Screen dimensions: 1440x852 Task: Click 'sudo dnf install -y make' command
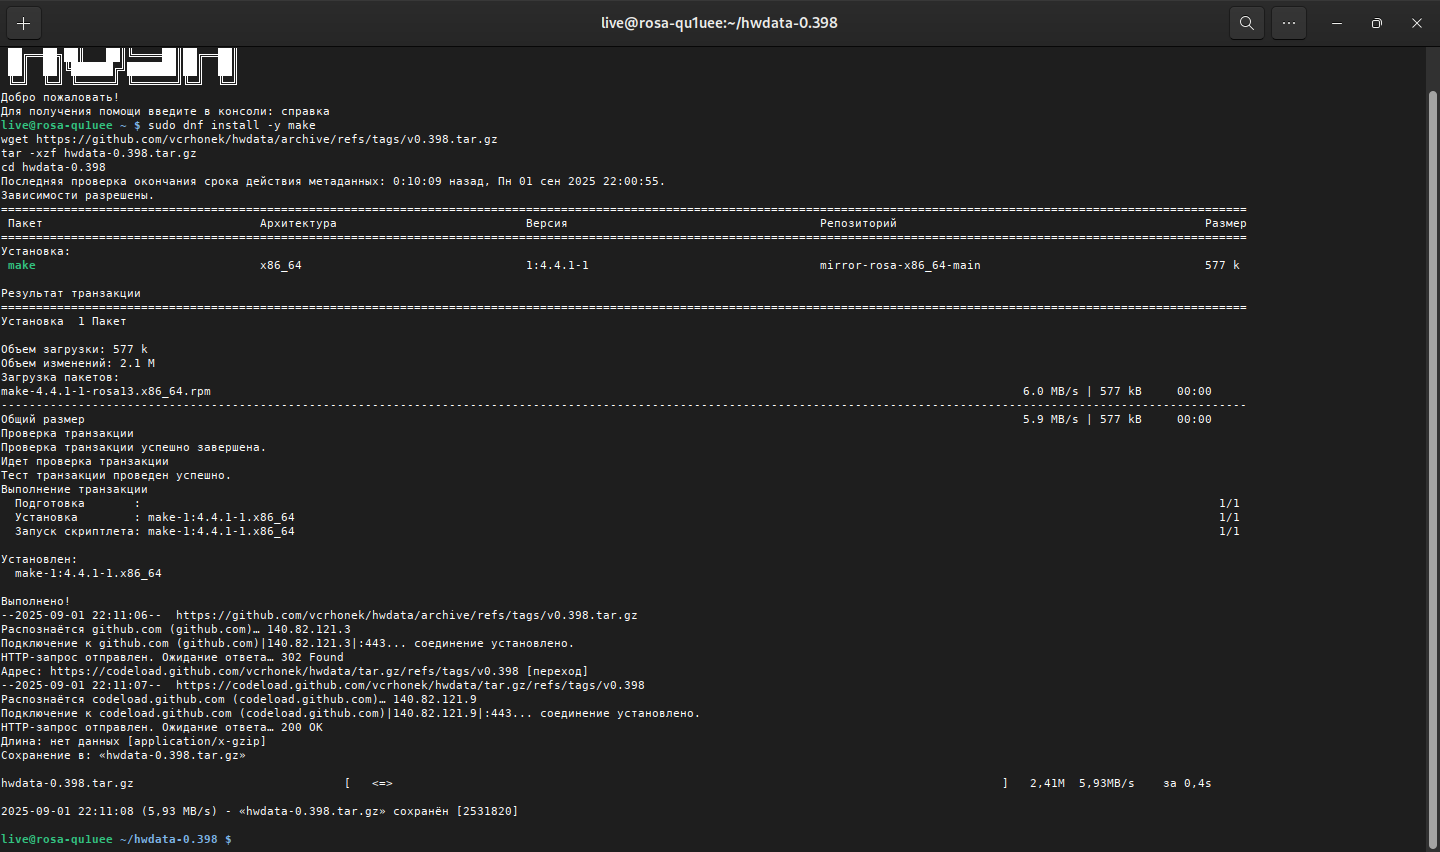232,125
